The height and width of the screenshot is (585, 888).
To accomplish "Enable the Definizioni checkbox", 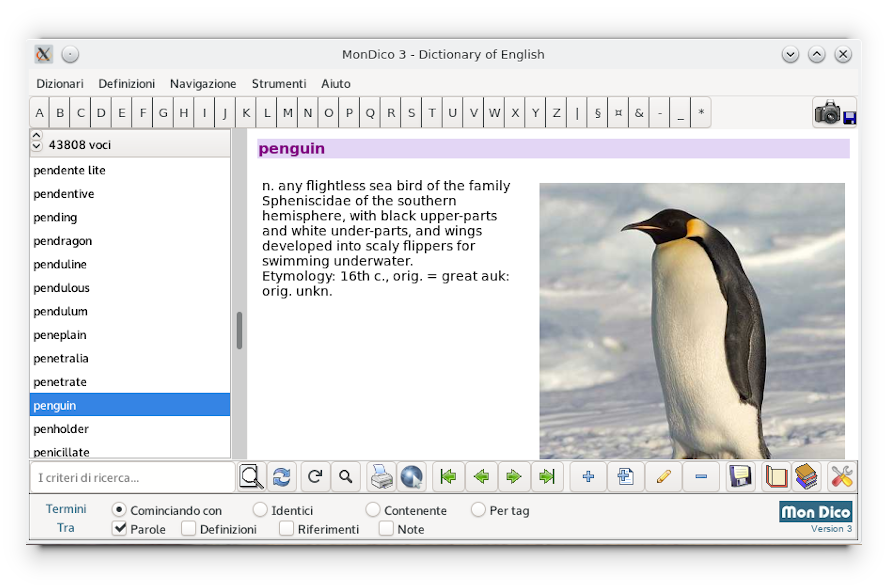I will pyautogui.click(x=189, y=528).
